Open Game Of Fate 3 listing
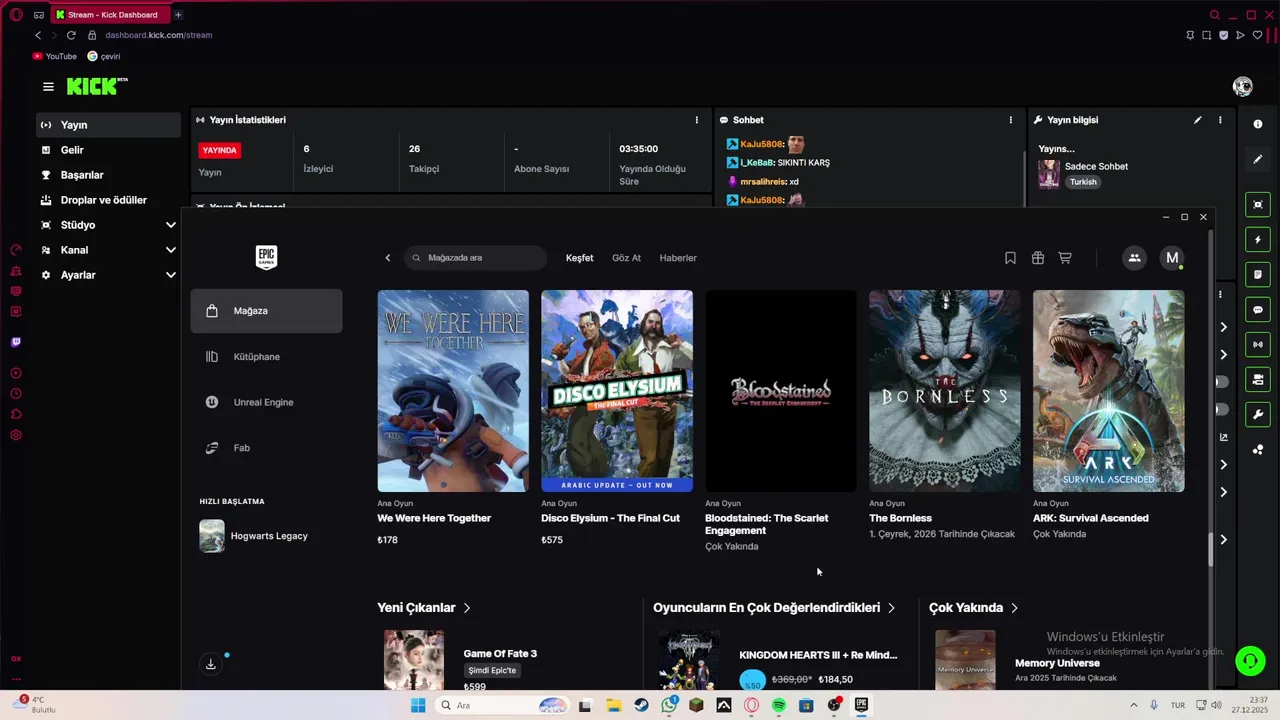The height and width of the screenshot is (720, 1280). tap(500, 654)
